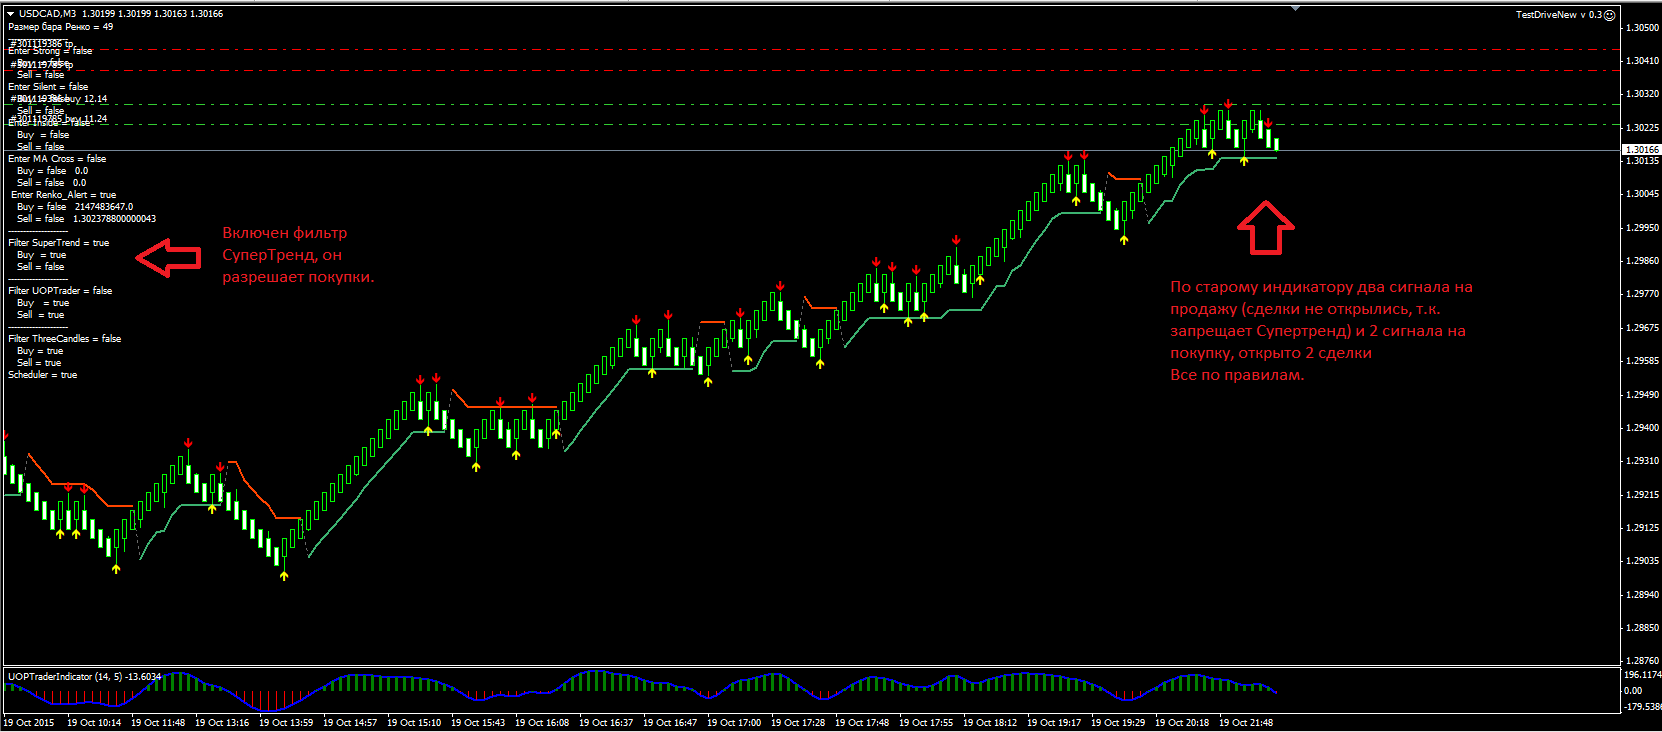Click the triangle icon before USDCAD,M3
The image size is (1662, 732).
click(x=10, y=14)
